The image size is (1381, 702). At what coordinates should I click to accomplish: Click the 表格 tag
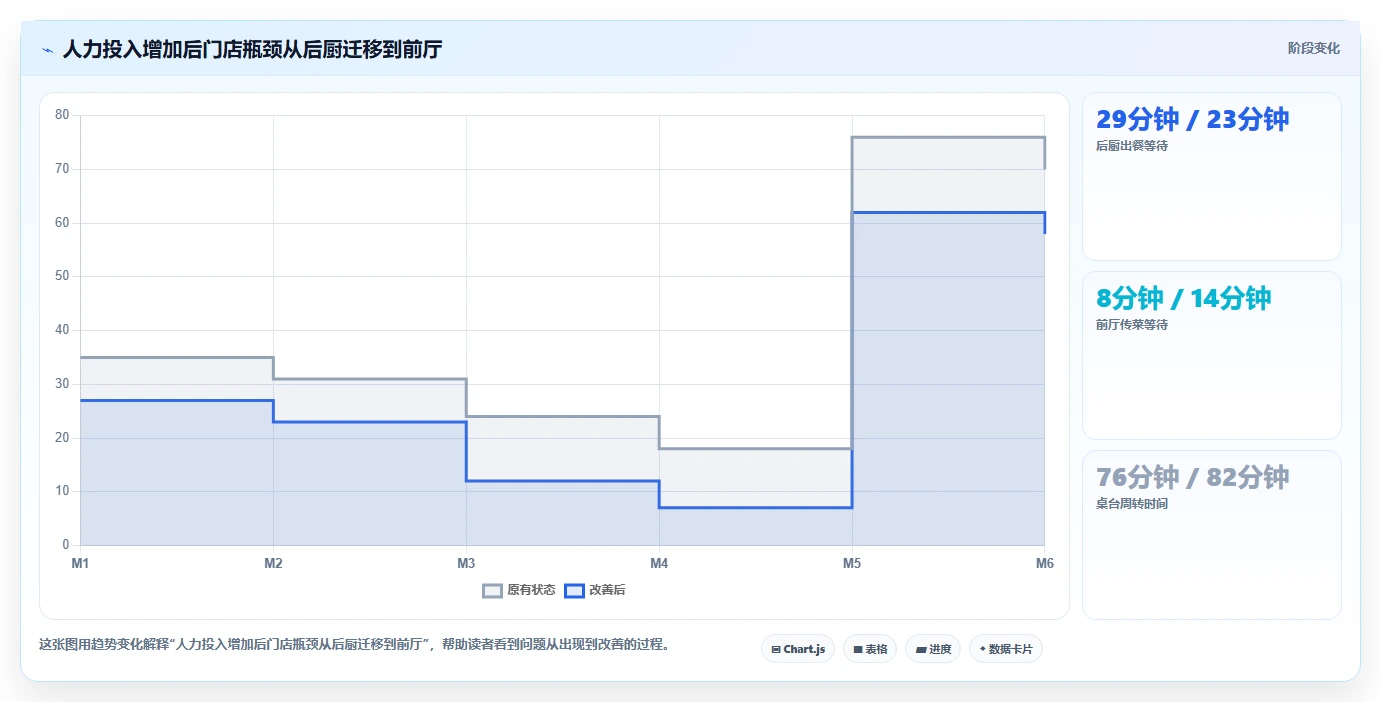(870, 649)
